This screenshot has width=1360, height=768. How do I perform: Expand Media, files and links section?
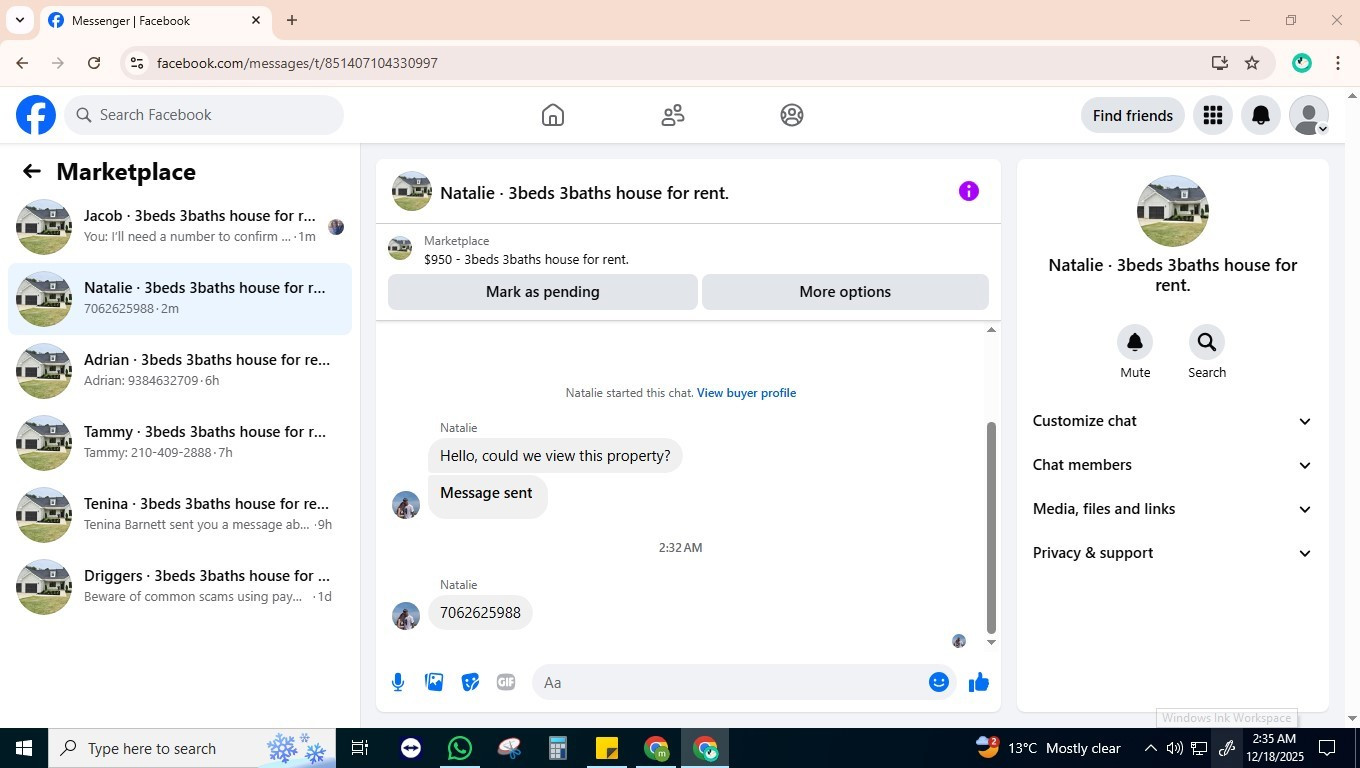pos(1172,509)
